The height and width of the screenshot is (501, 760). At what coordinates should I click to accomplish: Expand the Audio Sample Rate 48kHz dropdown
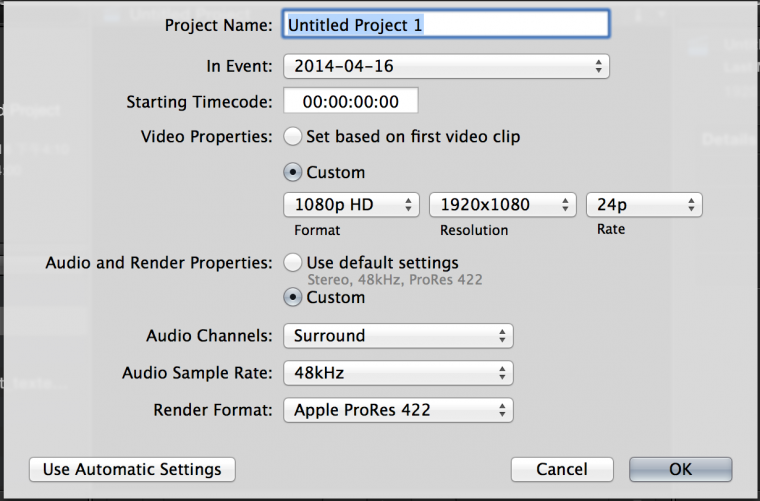[398, 373]
